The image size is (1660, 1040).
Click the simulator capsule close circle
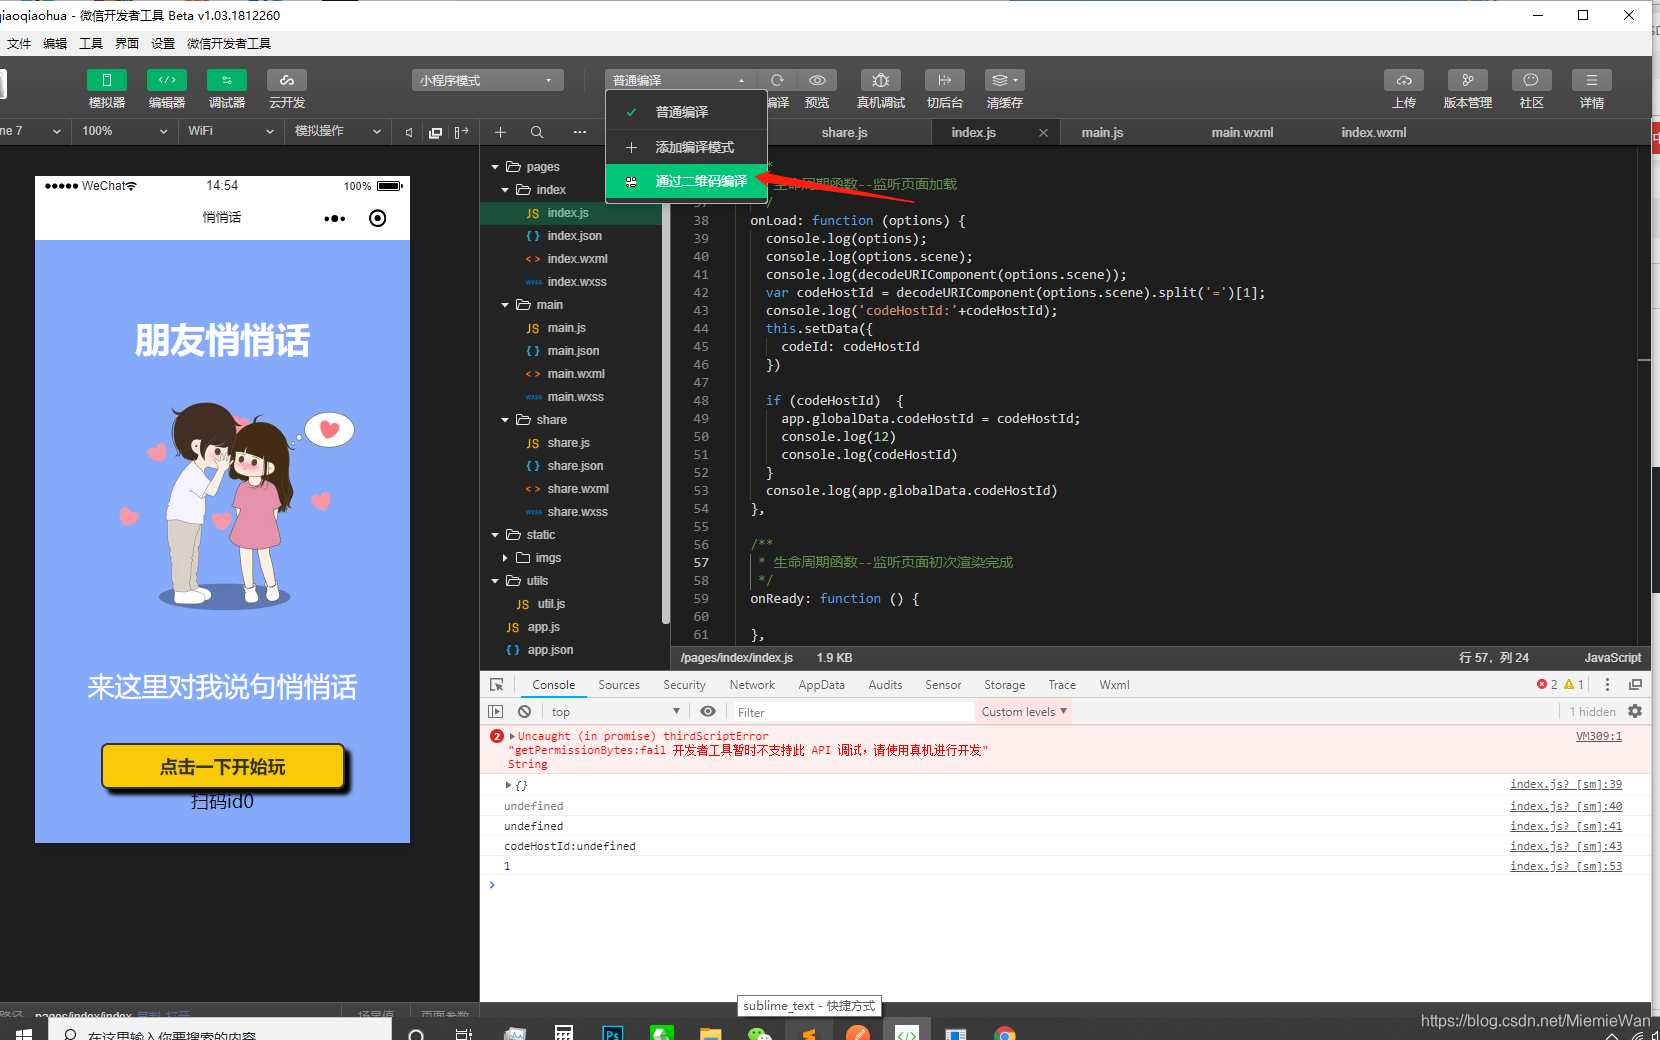378,218
